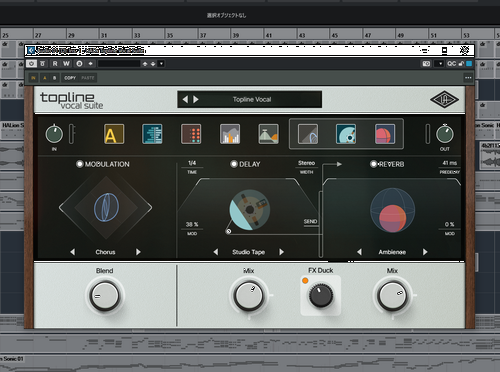The width and height of the screenshot is (500, 372).
Task: Select next reverb type right of Ambience
Action: click(x=425, y=252)
